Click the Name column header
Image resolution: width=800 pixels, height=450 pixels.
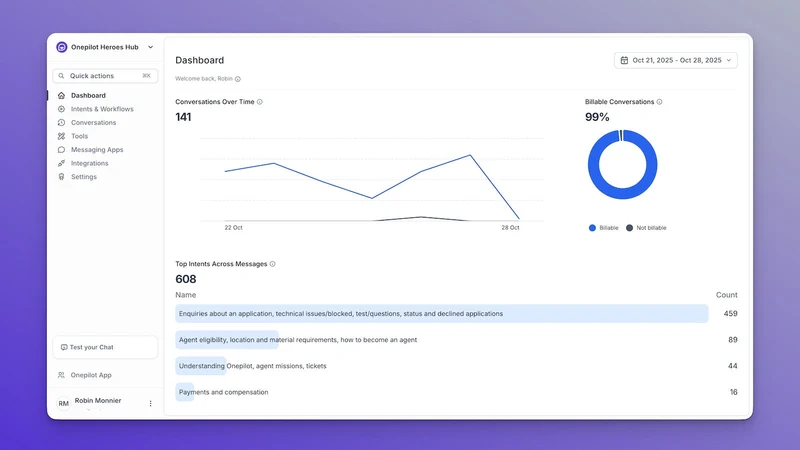pyautogui.click(x=186, y=295)
